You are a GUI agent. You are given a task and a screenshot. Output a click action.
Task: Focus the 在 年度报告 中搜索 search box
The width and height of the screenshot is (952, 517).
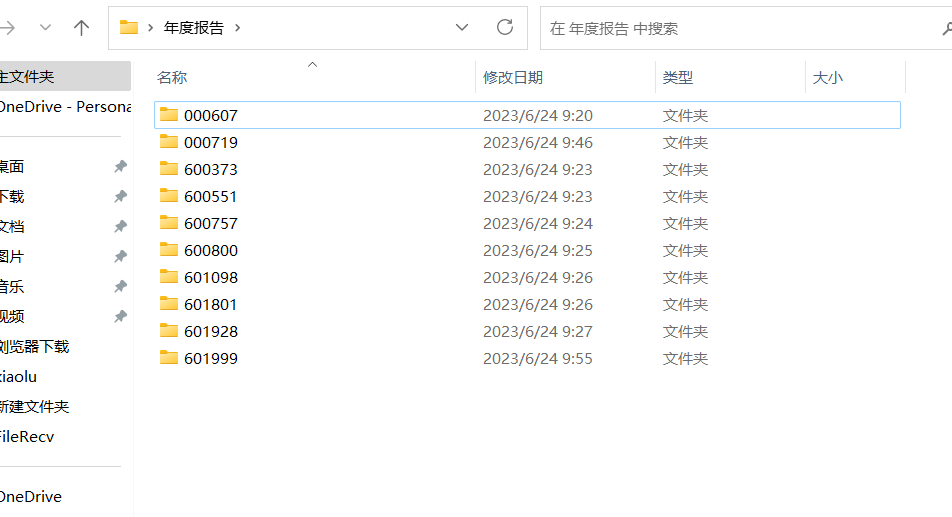coord(746,28)
